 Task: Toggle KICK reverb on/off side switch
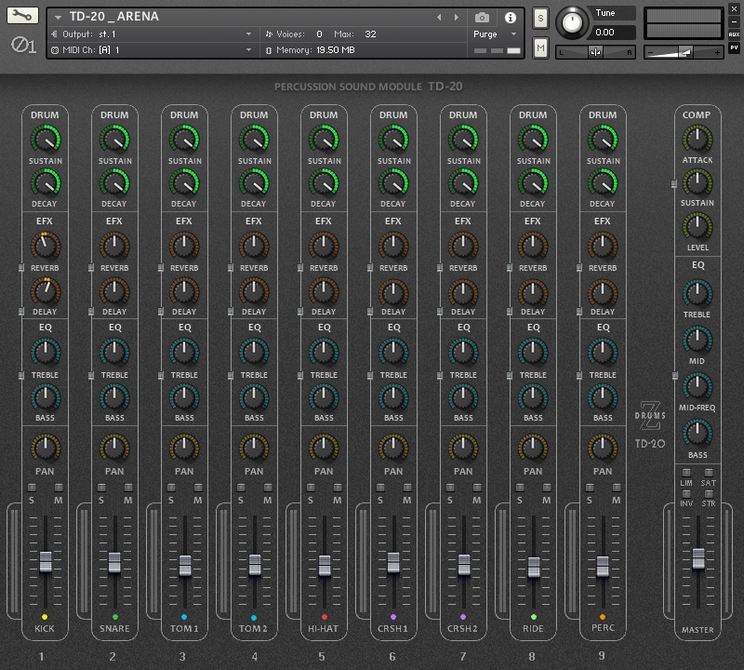tap(21, 268)
